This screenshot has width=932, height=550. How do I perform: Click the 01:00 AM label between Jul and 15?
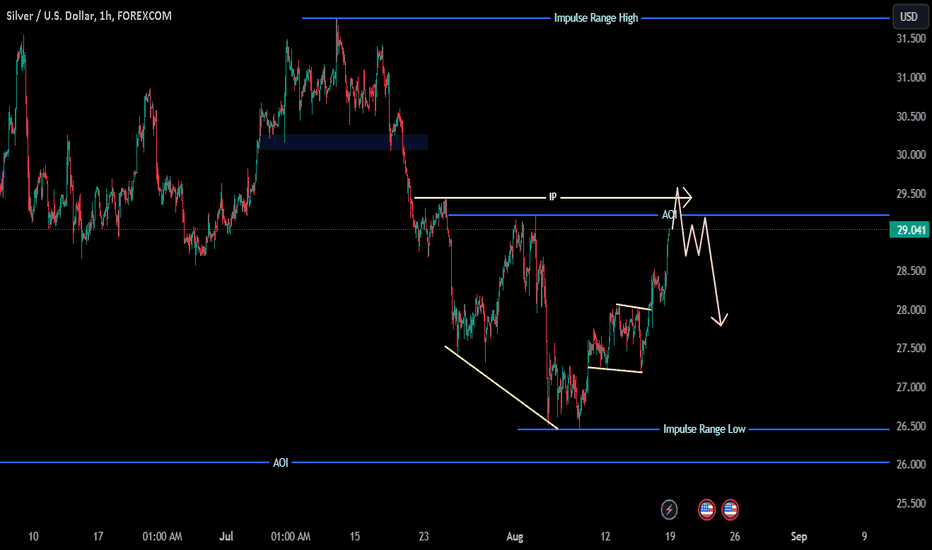click(291, 536)
